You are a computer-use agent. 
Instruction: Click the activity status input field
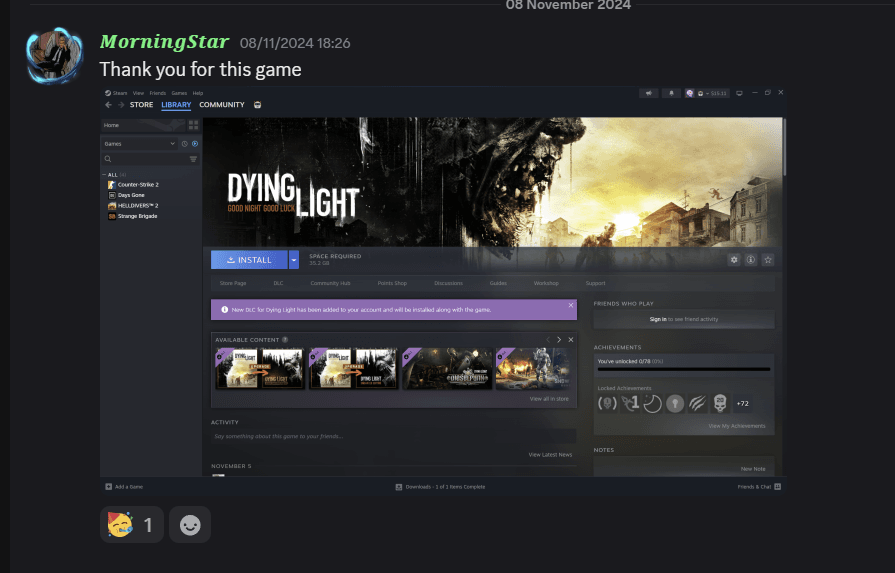[393, 437]
